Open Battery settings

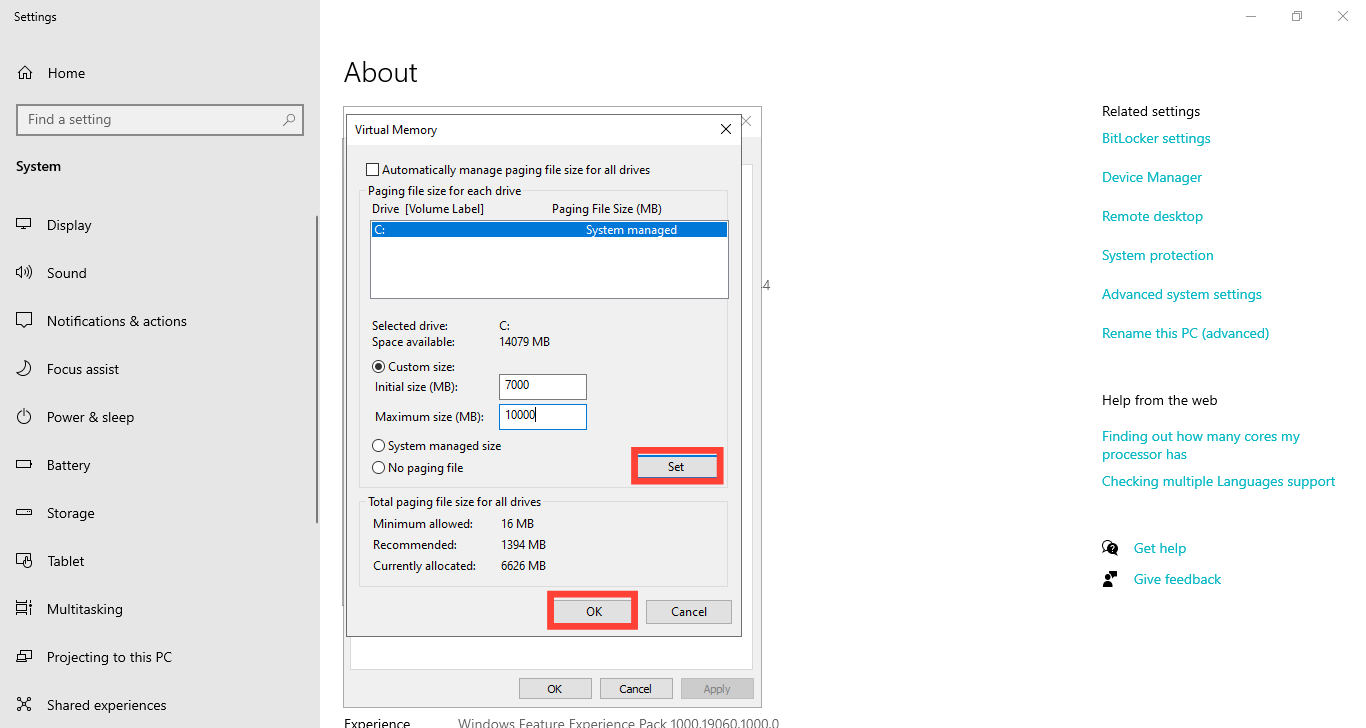(72, 464)
